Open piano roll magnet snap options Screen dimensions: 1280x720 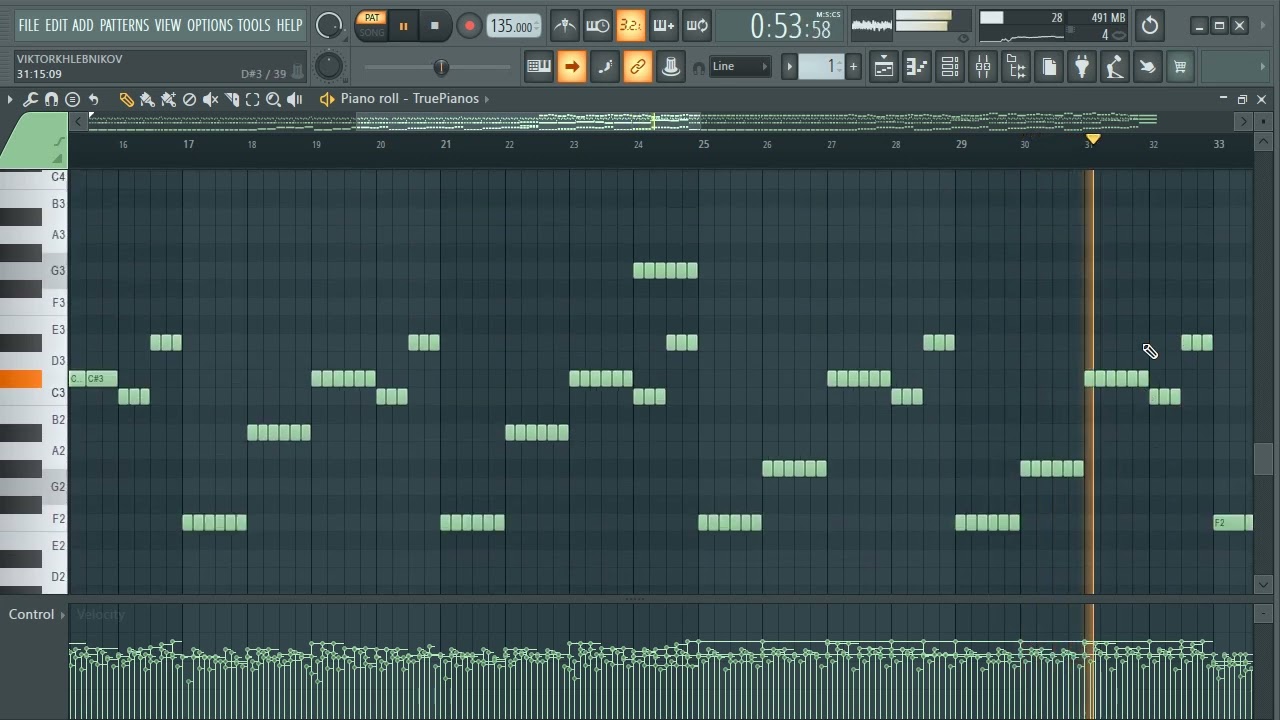(52, 99)
